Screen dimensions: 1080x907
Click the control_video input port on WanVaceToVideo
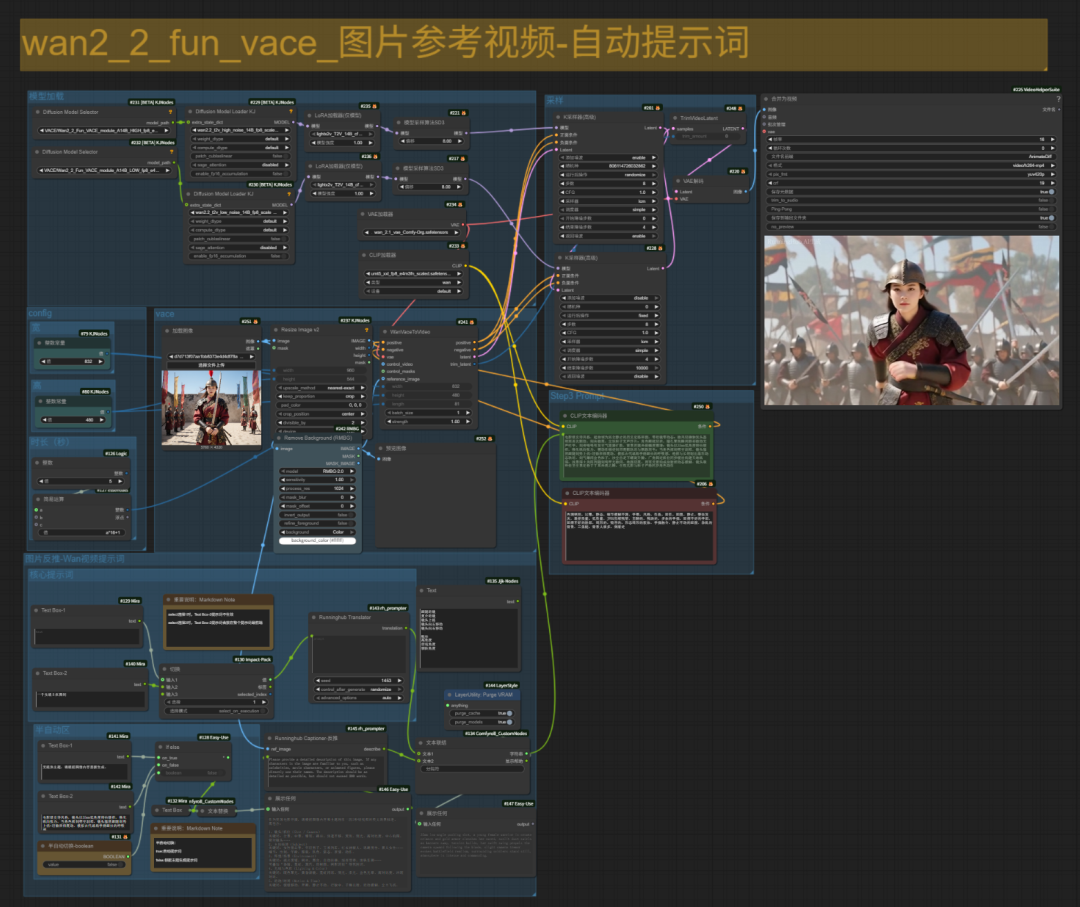[384, 364]
